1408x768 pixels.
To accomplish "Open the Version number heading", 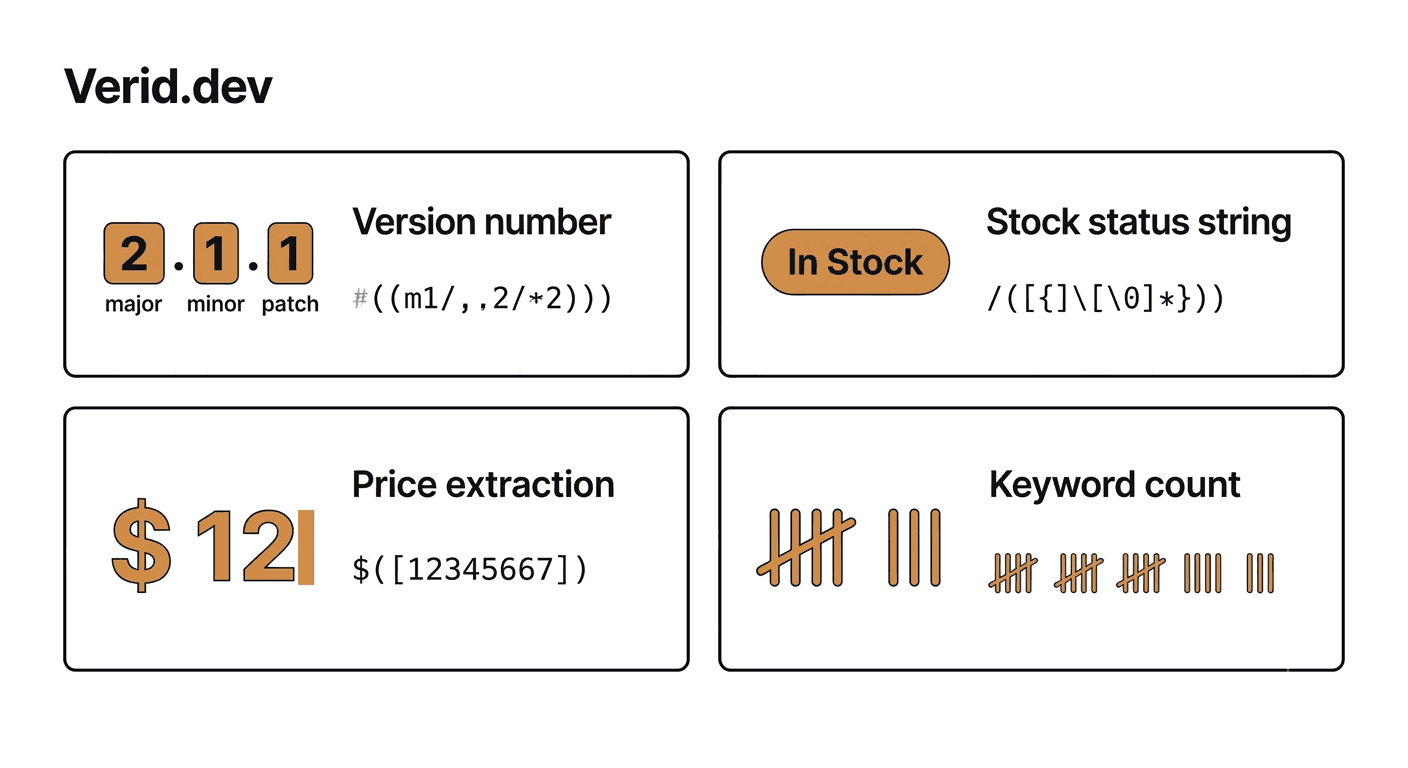I will point(482,221).
